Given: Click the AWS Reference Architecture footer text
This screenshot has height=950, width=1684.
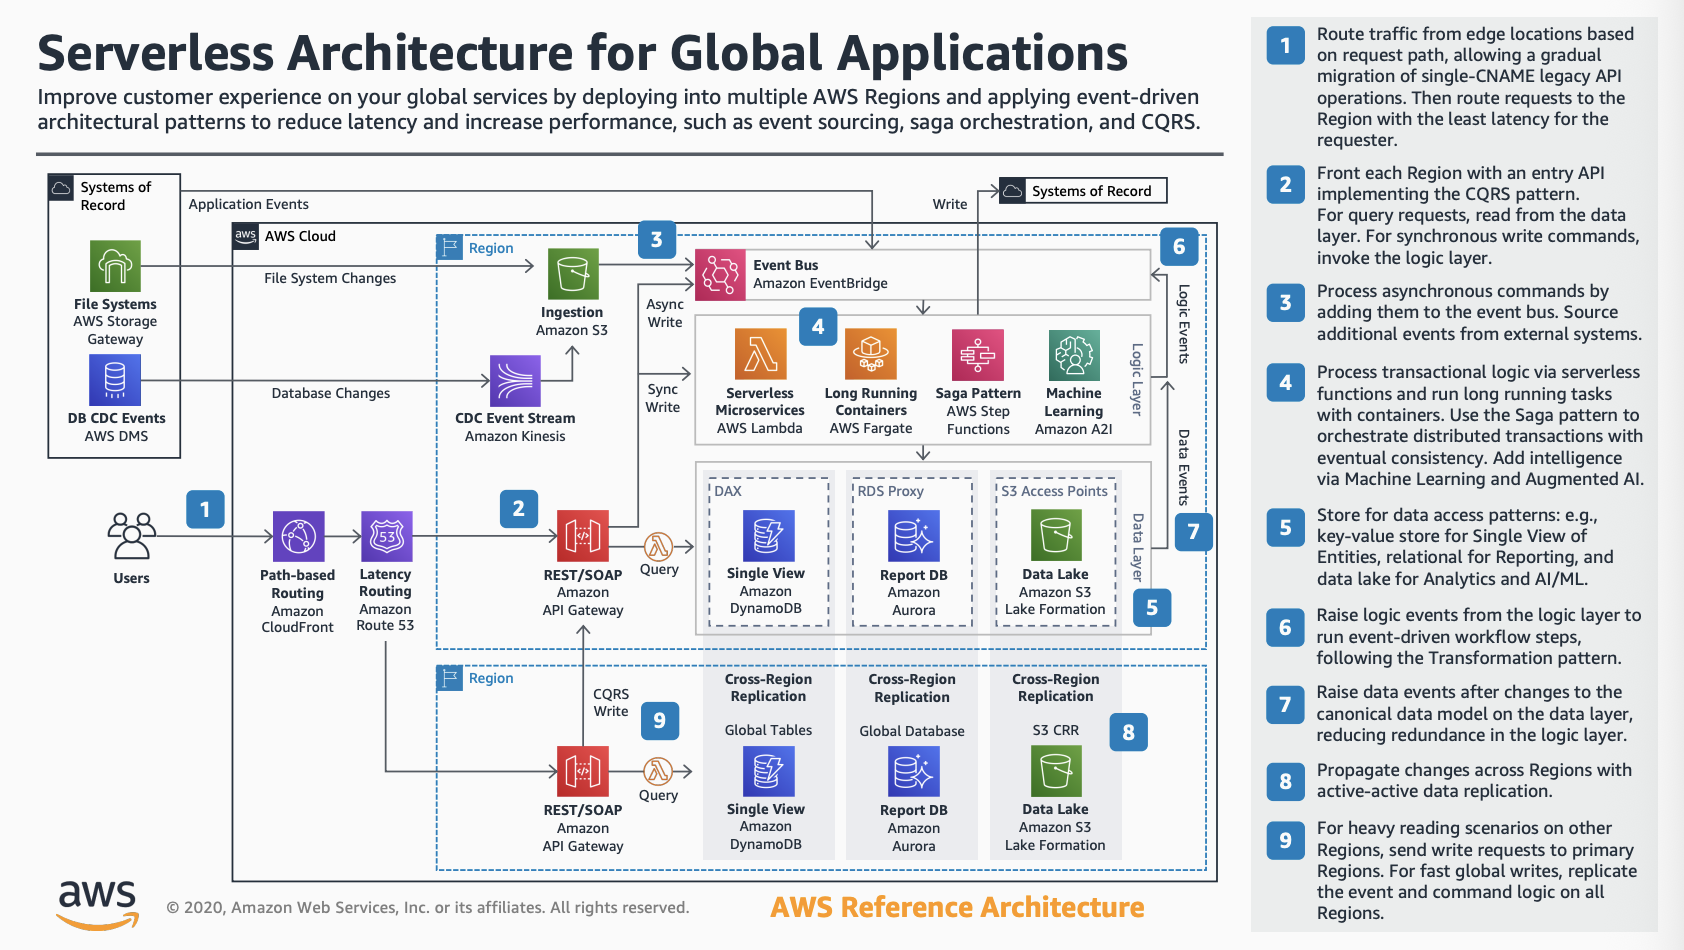Looking at the screenshot, I should click(957, 907).
